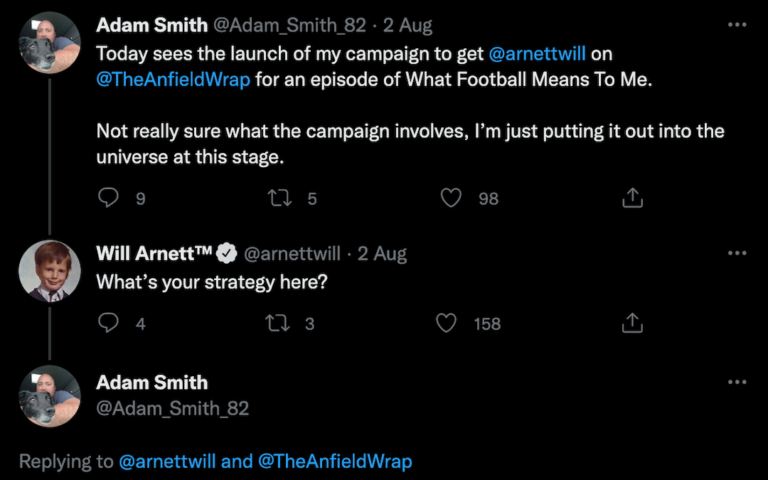Open more options on Will Arnett's tweet

(x=737, y=253)
